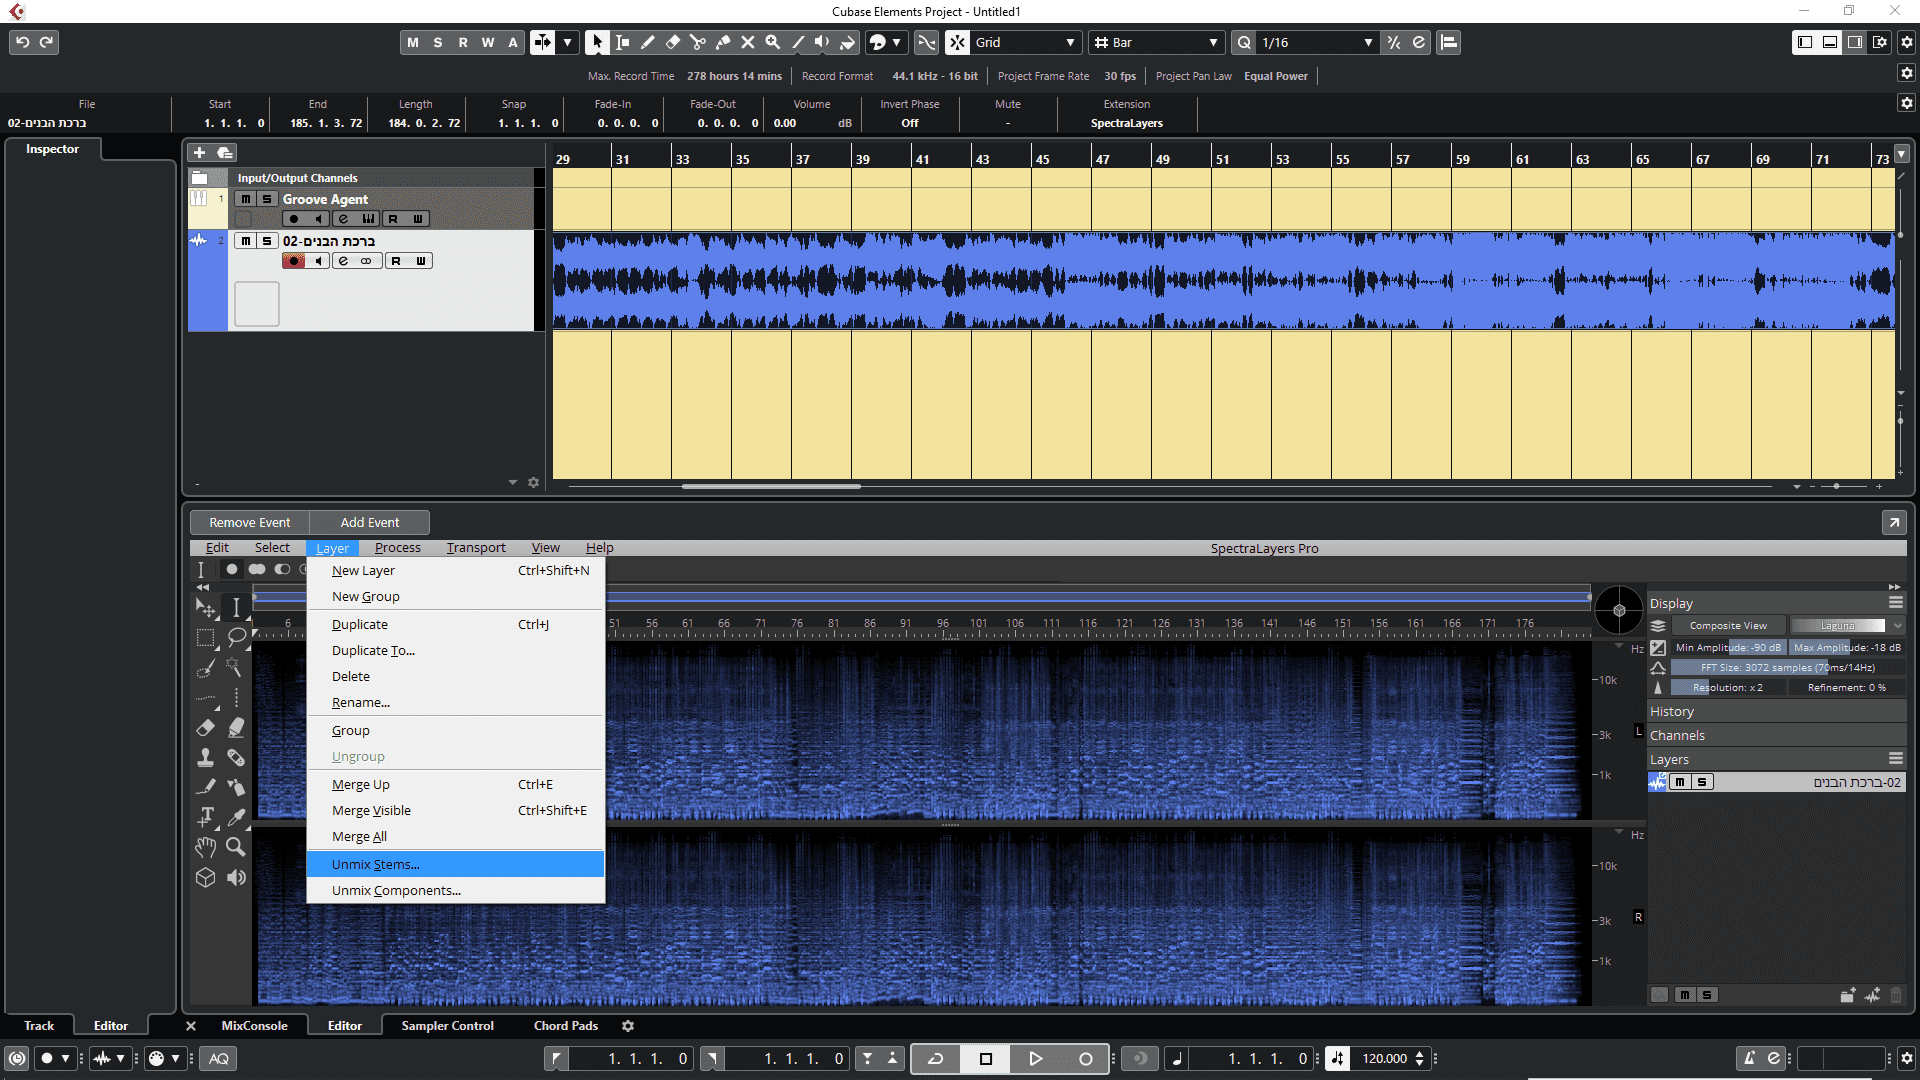Pick the Eyedropper tool
This screenshot has width=1920, height=1080.
[236, 817]
